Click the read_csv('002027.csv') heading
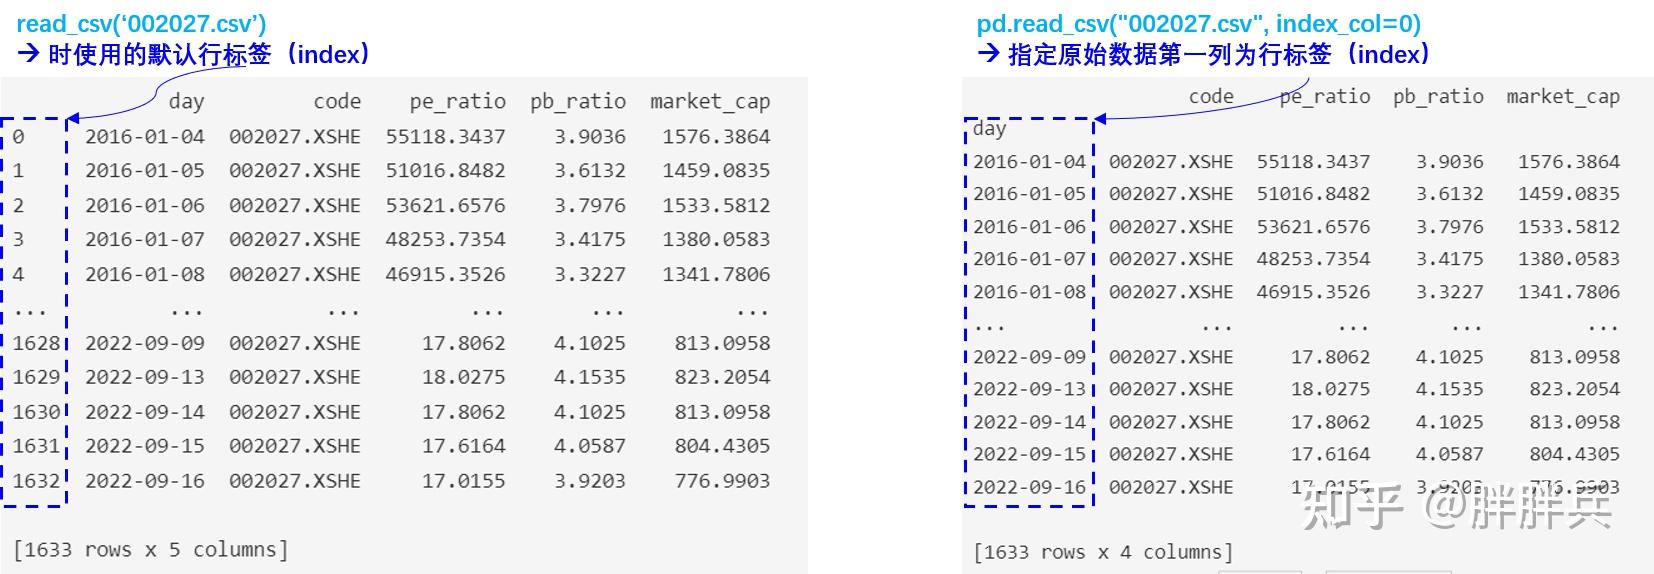Image resolution: width=1654 pixels, height=574 pixels. tap(142, 24)
